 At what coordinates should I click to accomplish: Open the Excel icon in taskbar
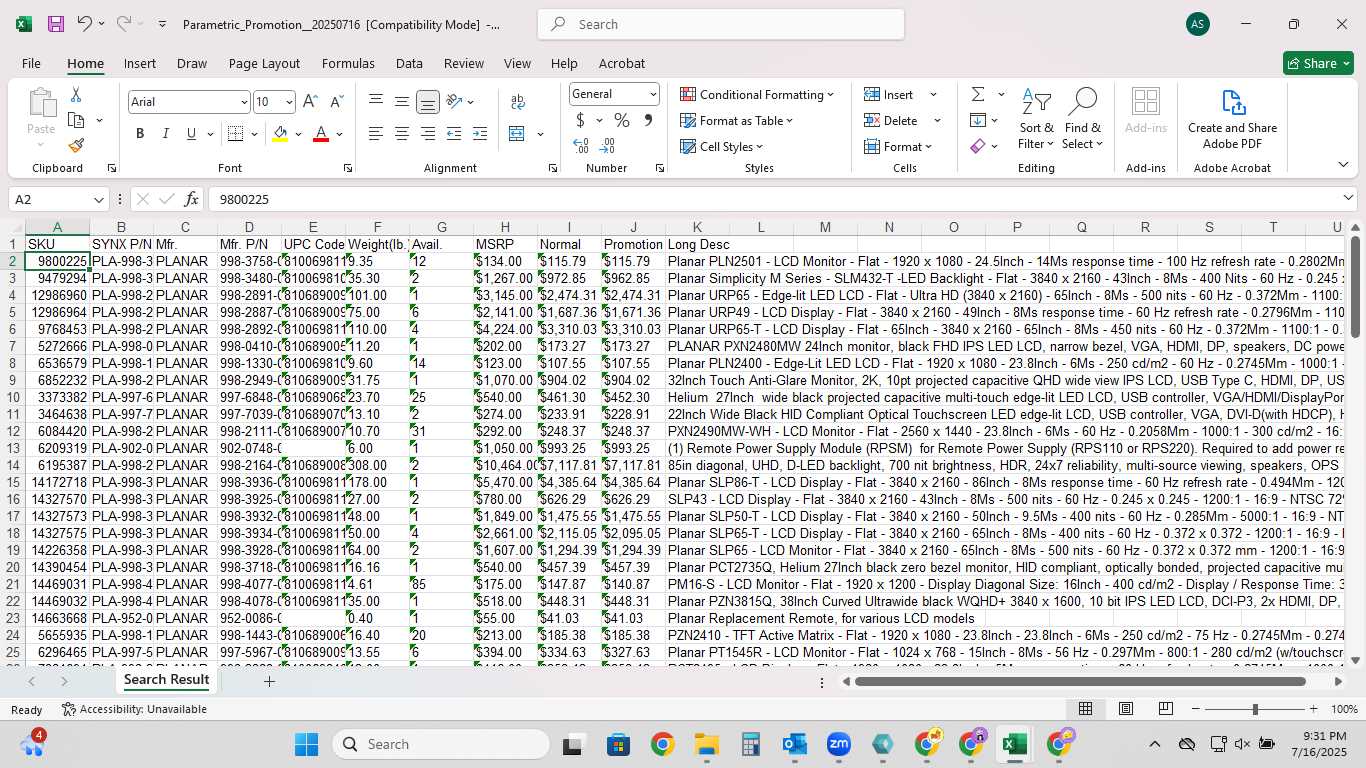pos(1014,744)
